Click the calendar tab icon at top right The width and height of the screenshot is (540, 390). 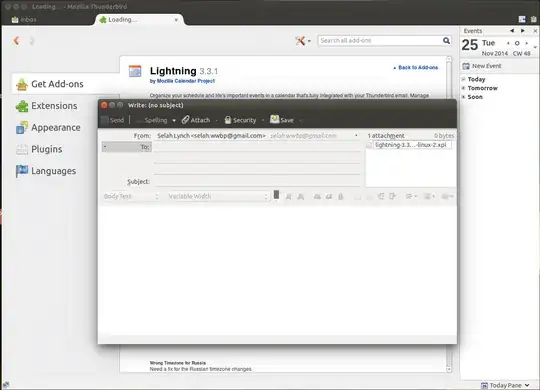[522, 20]
